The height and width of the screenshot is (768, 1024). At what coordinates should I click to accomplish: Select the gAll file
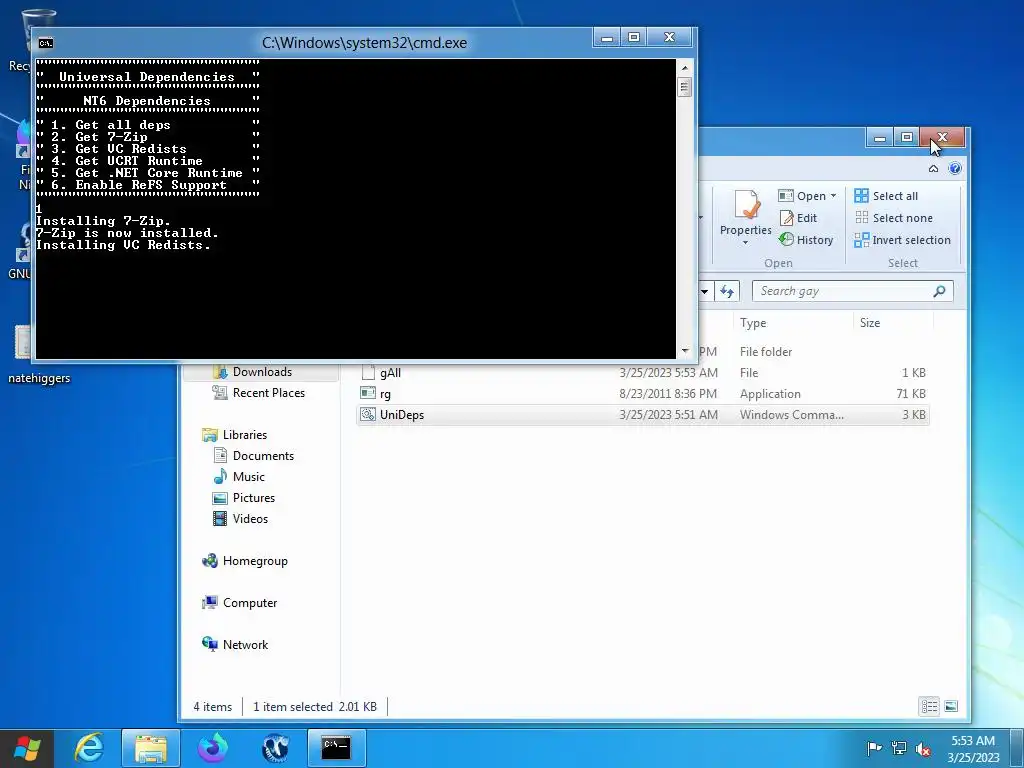pyautogui.click(x=643, y=373)
